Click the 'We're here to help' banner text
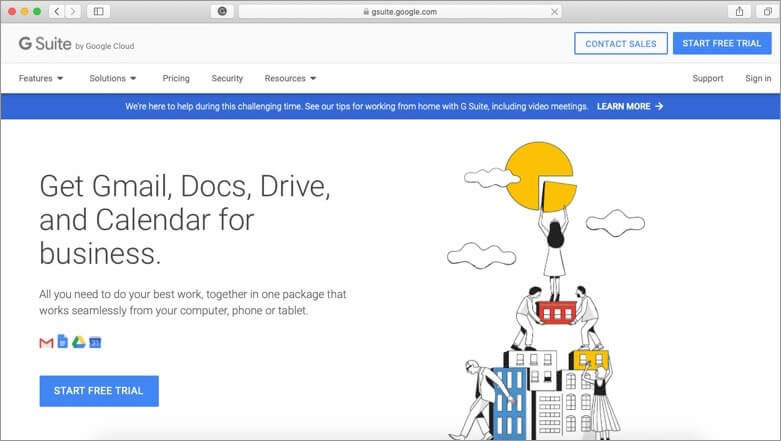 (x=357, y=106)
